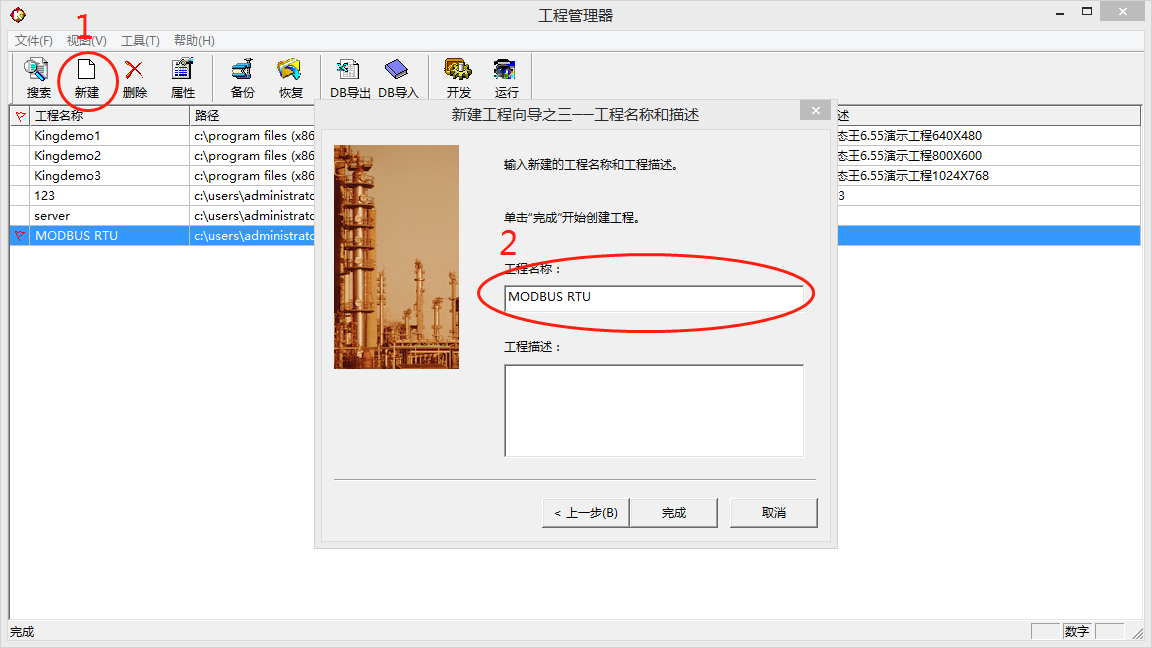The image size is (1152, 648).
Task: Launch 开发 (Develop) from the toolbar
Action: [458, 78]
